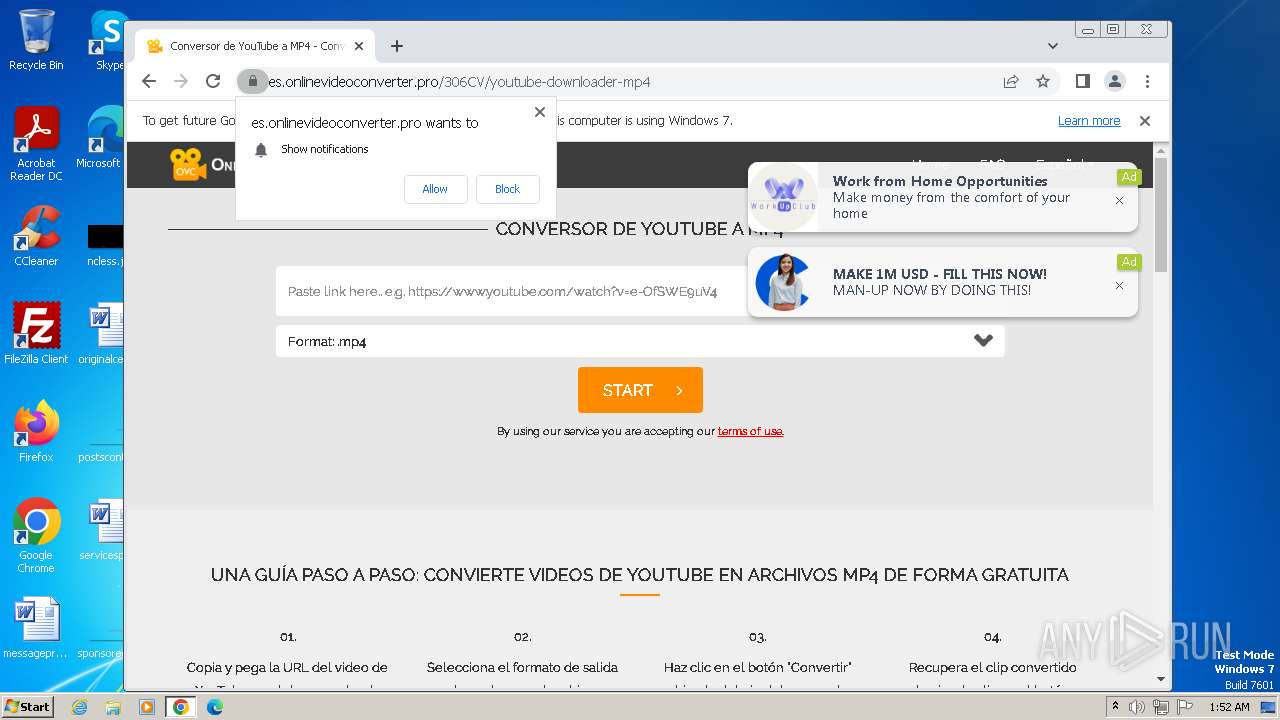Open the Windows Start menu
Viewport: 1280px width, 720px height.
tap(27, 706)
